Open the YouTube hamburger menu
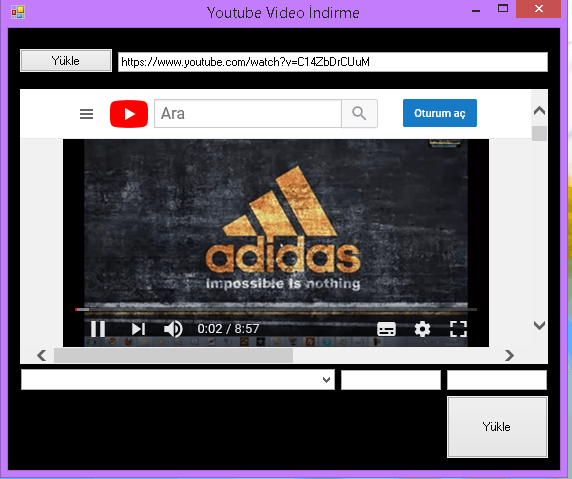The height and width of the screenshot is (479, 572). tap(86, 114)
